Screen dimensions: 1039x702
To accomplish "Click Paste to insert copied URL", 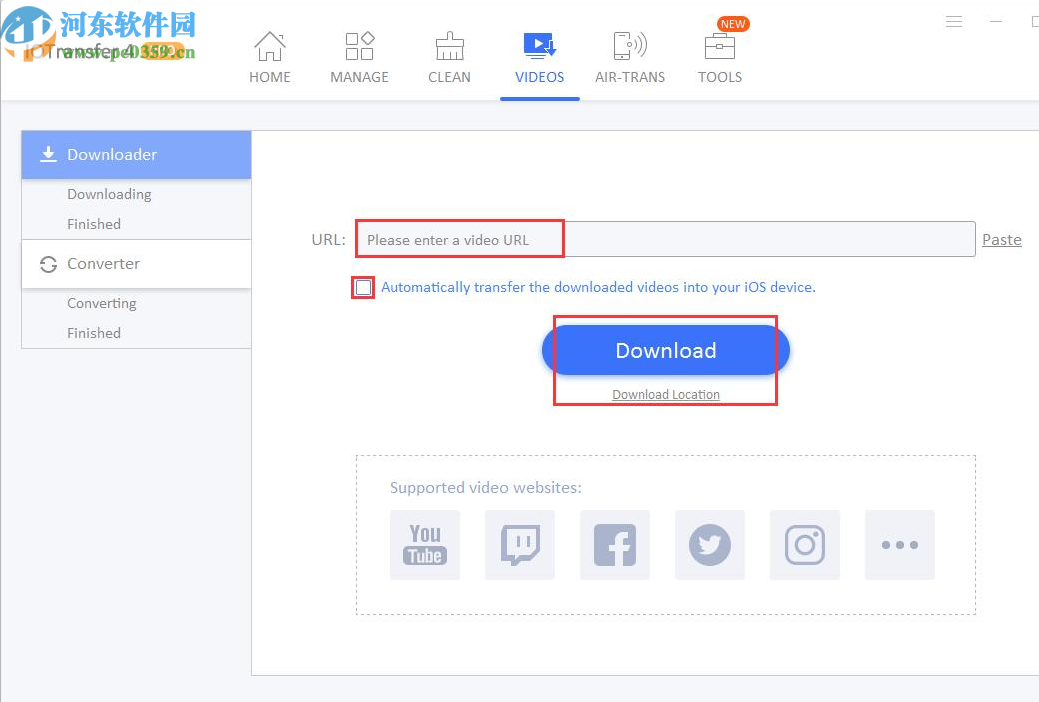I will (x=1001, y=239).
